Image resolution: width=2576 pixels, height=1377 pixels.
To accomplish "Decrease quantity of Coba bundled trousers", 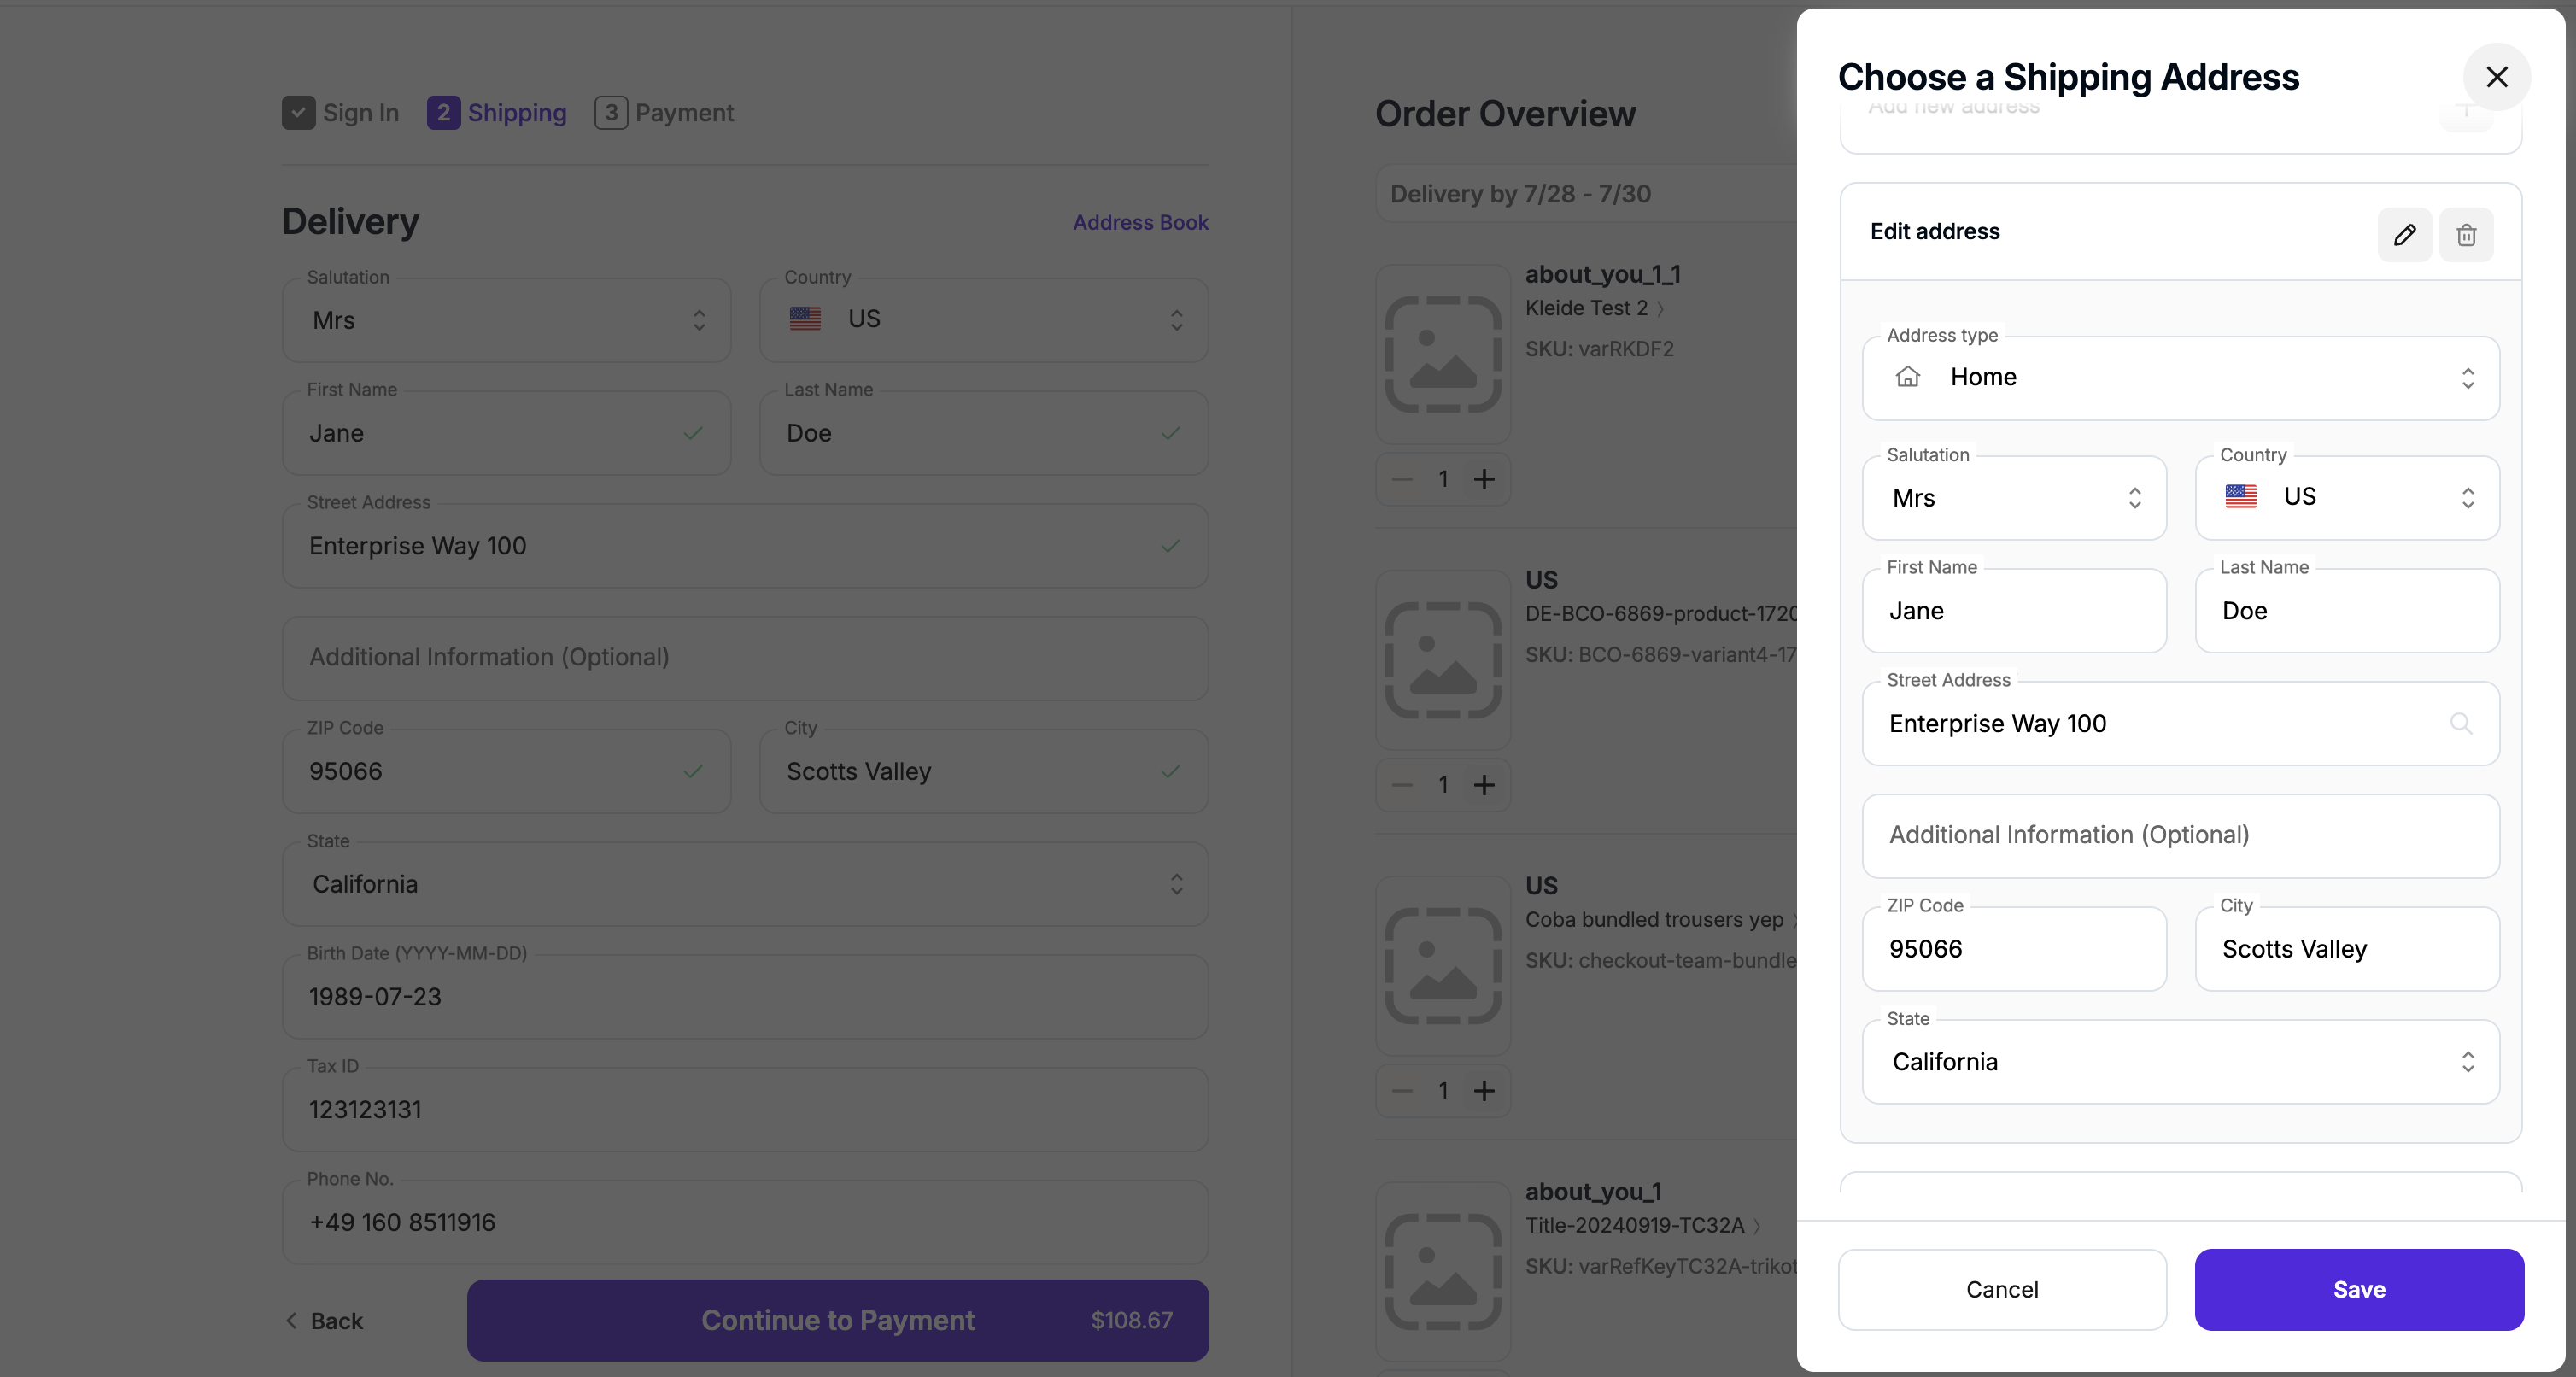I will tap(1402, 1090).
